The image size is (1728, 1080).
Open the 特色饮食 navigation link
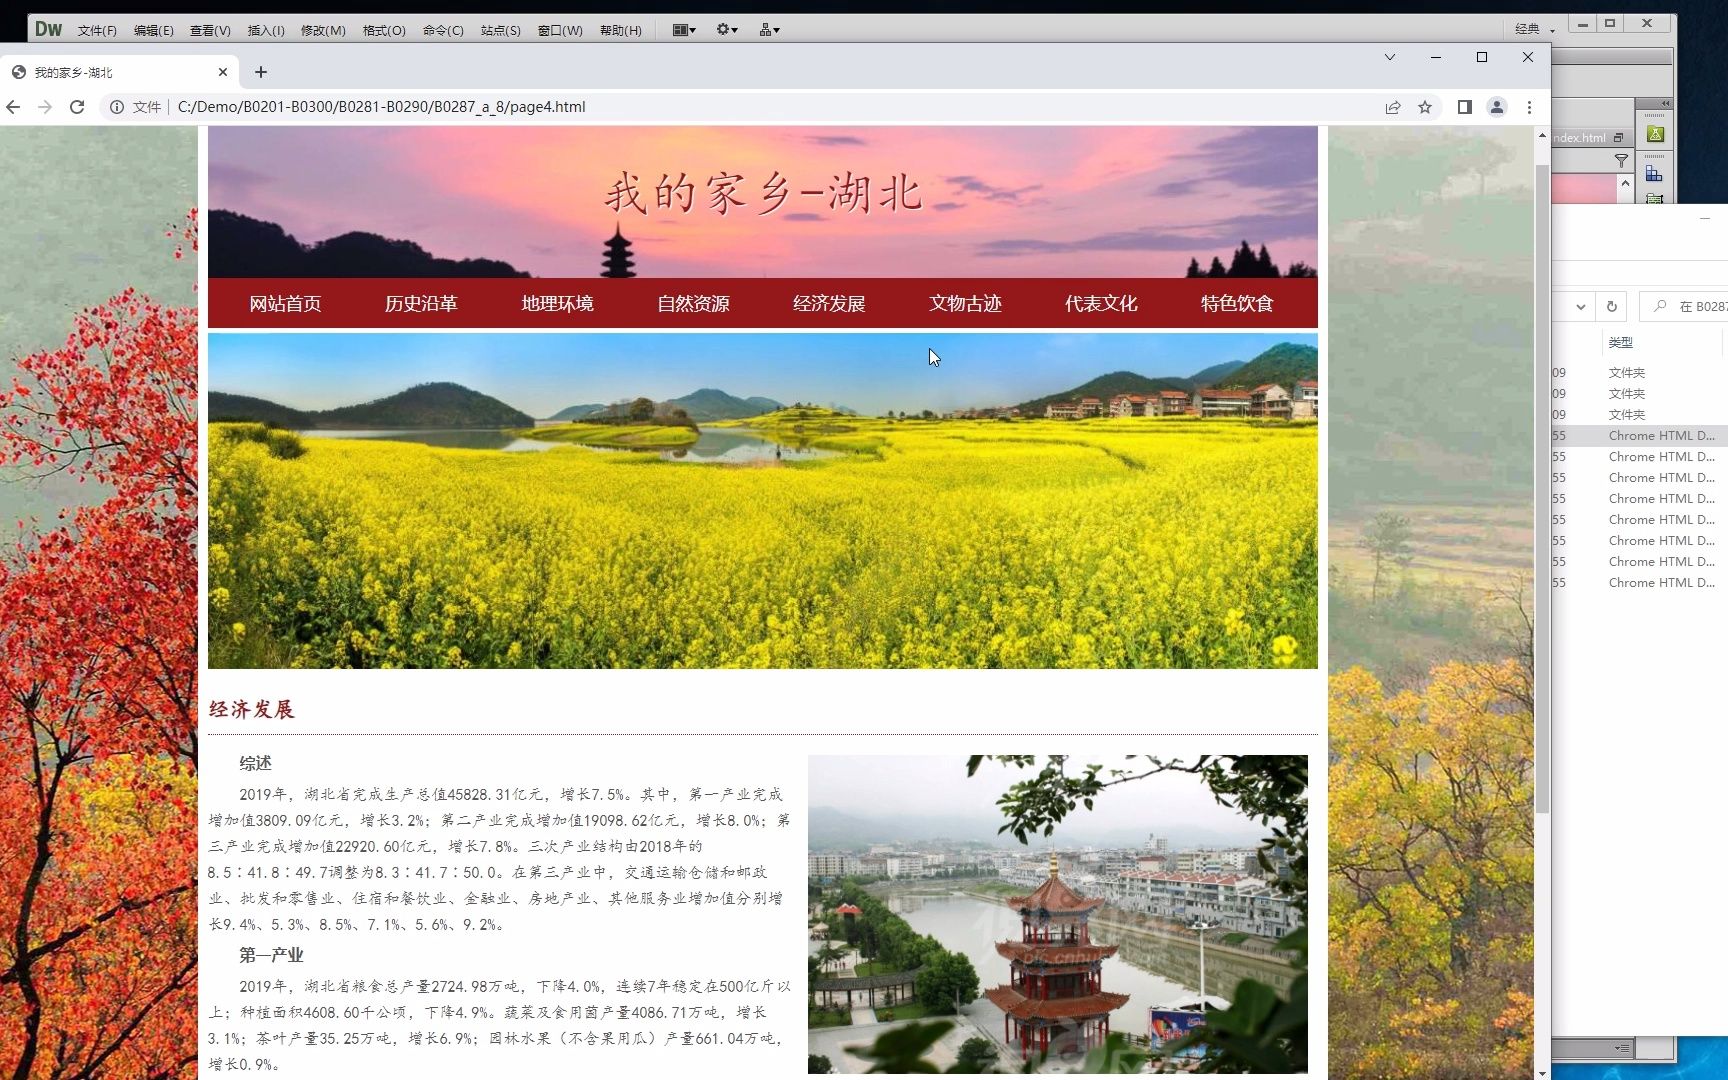pyautogui.click(x=1237, y=303)
